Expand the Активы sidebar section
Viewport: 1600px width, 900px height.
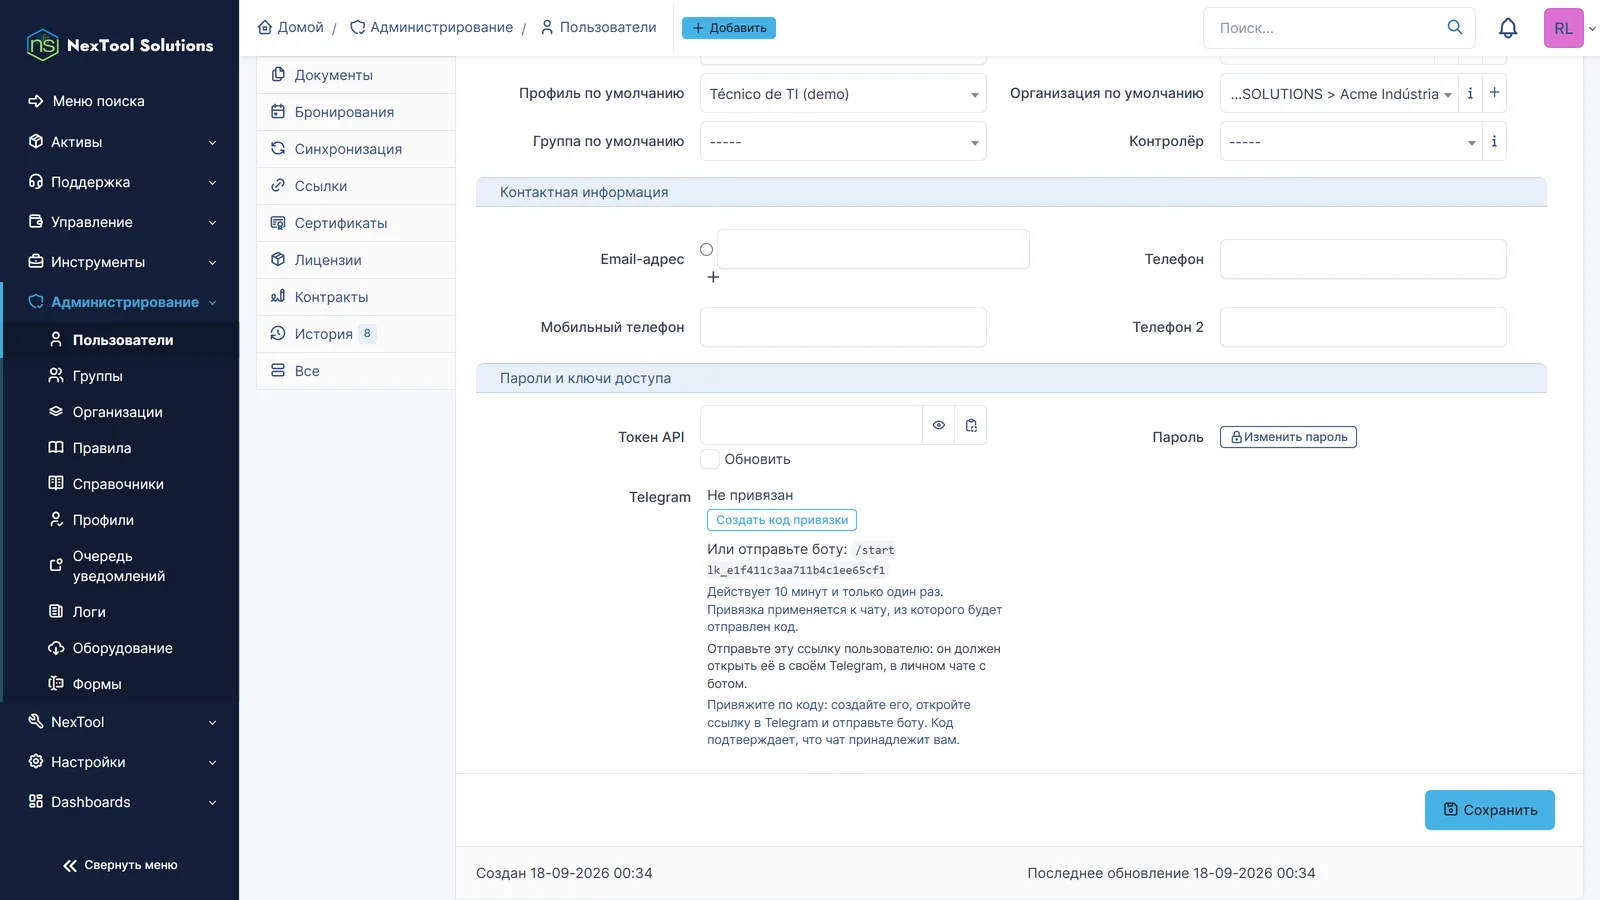click(x=120, y=142)
